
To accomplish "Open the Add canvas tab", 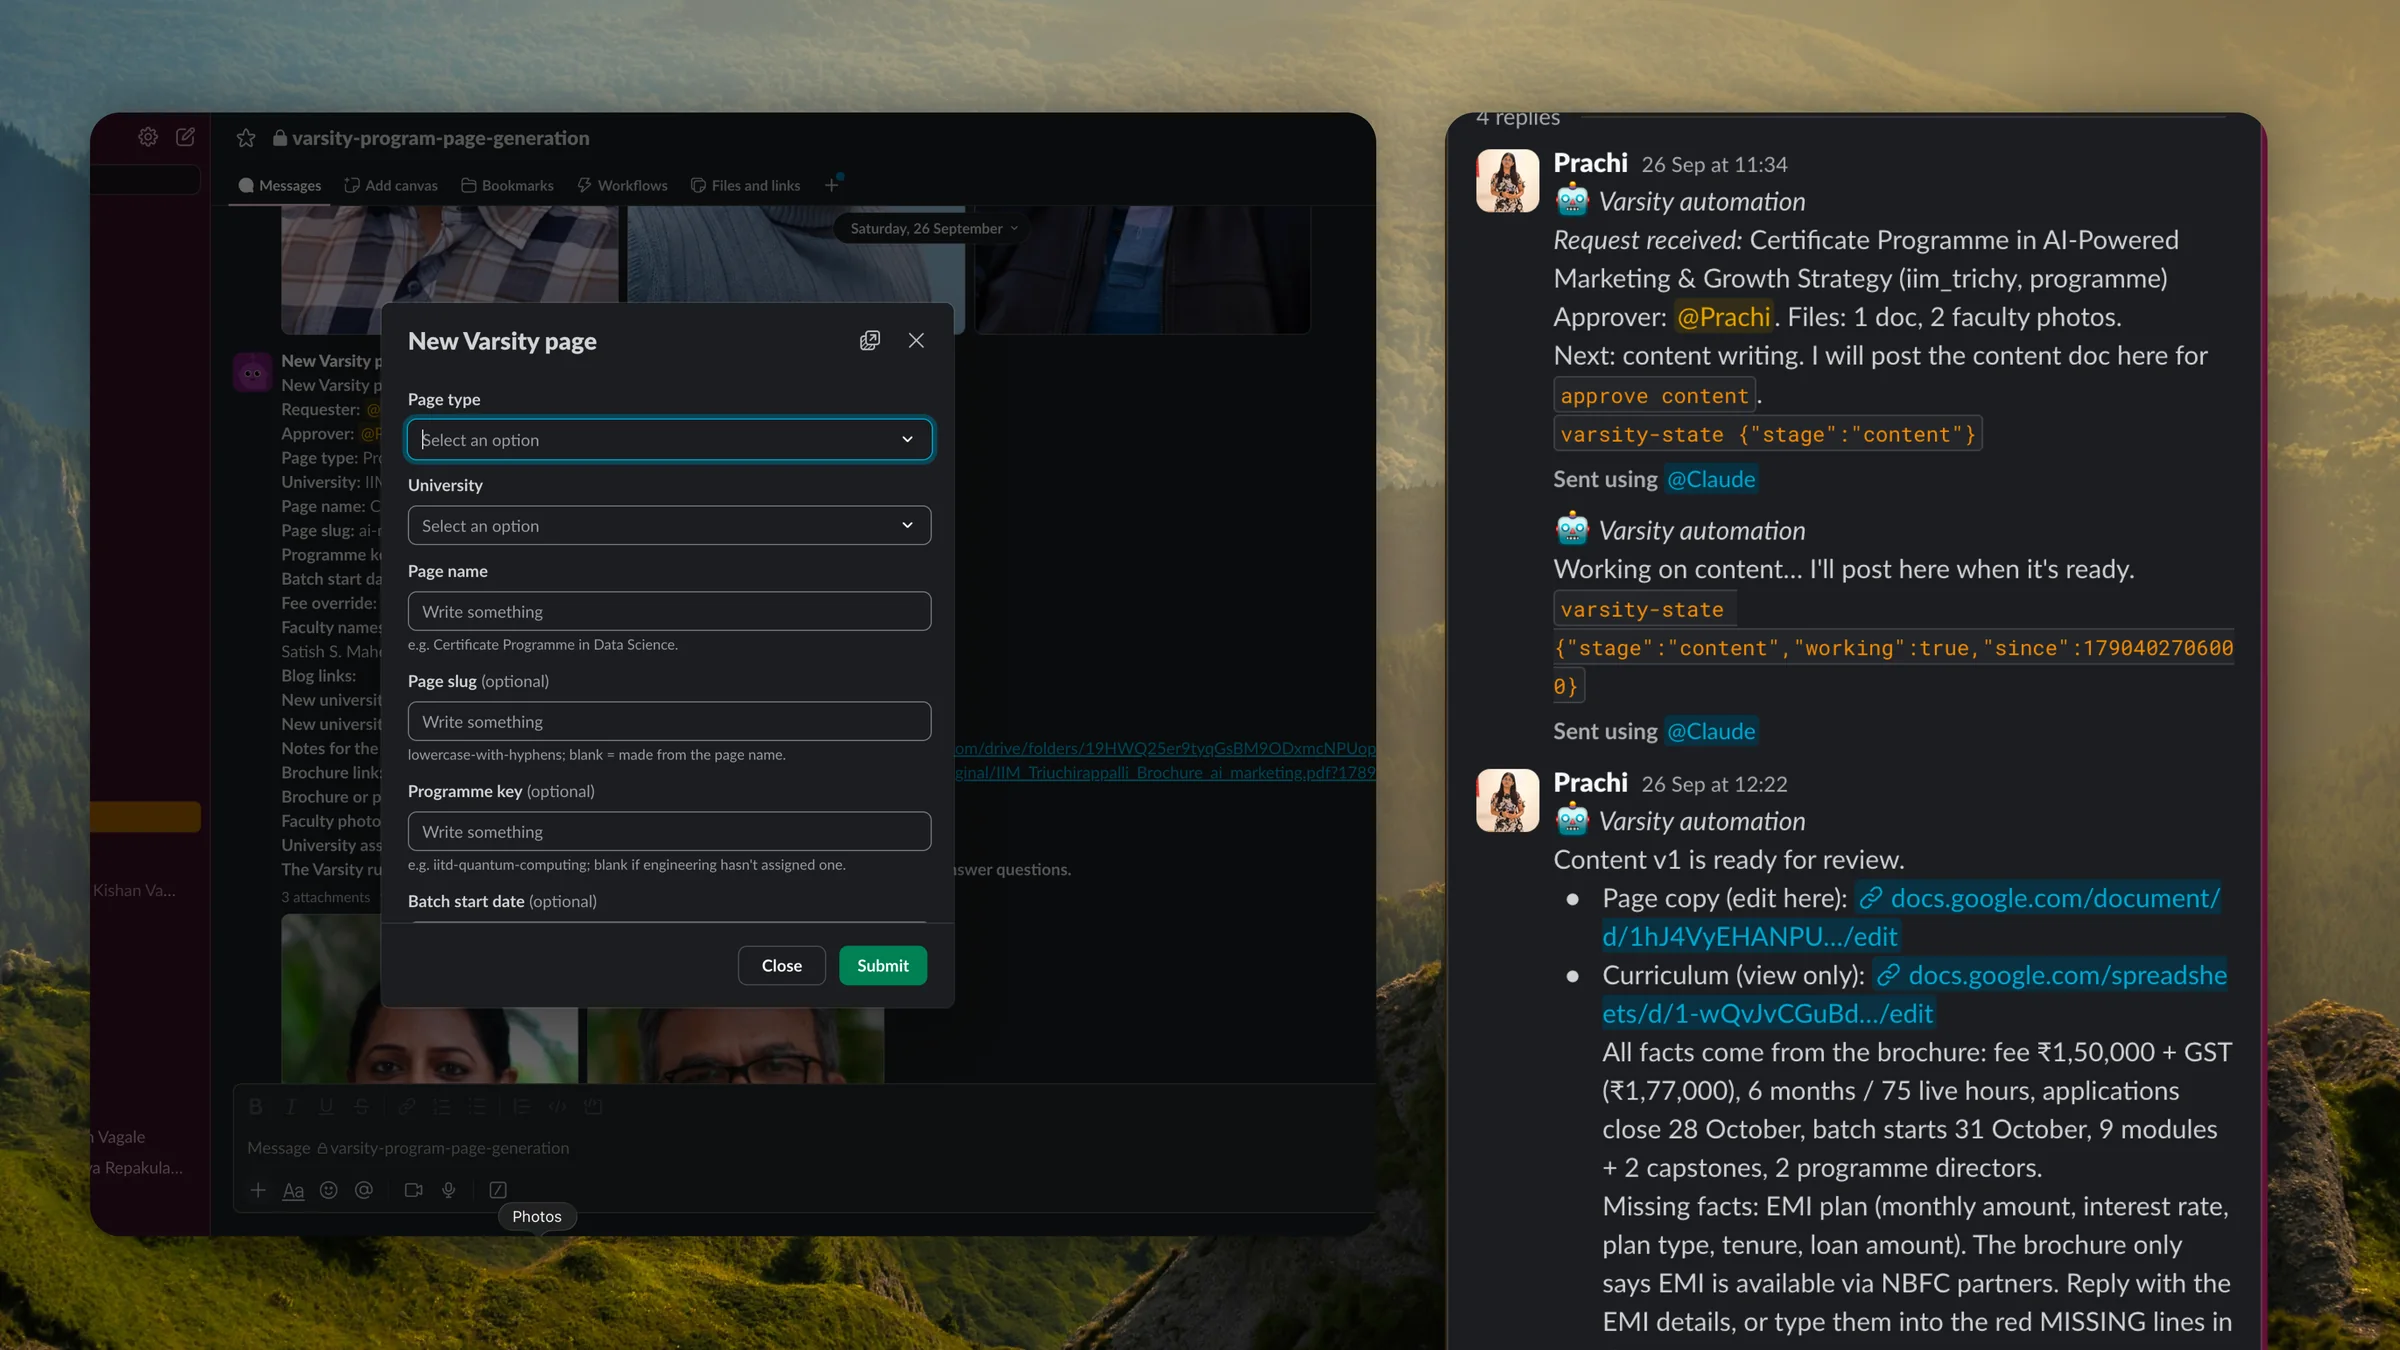I will pyautogui.click(x=391, y=186).
